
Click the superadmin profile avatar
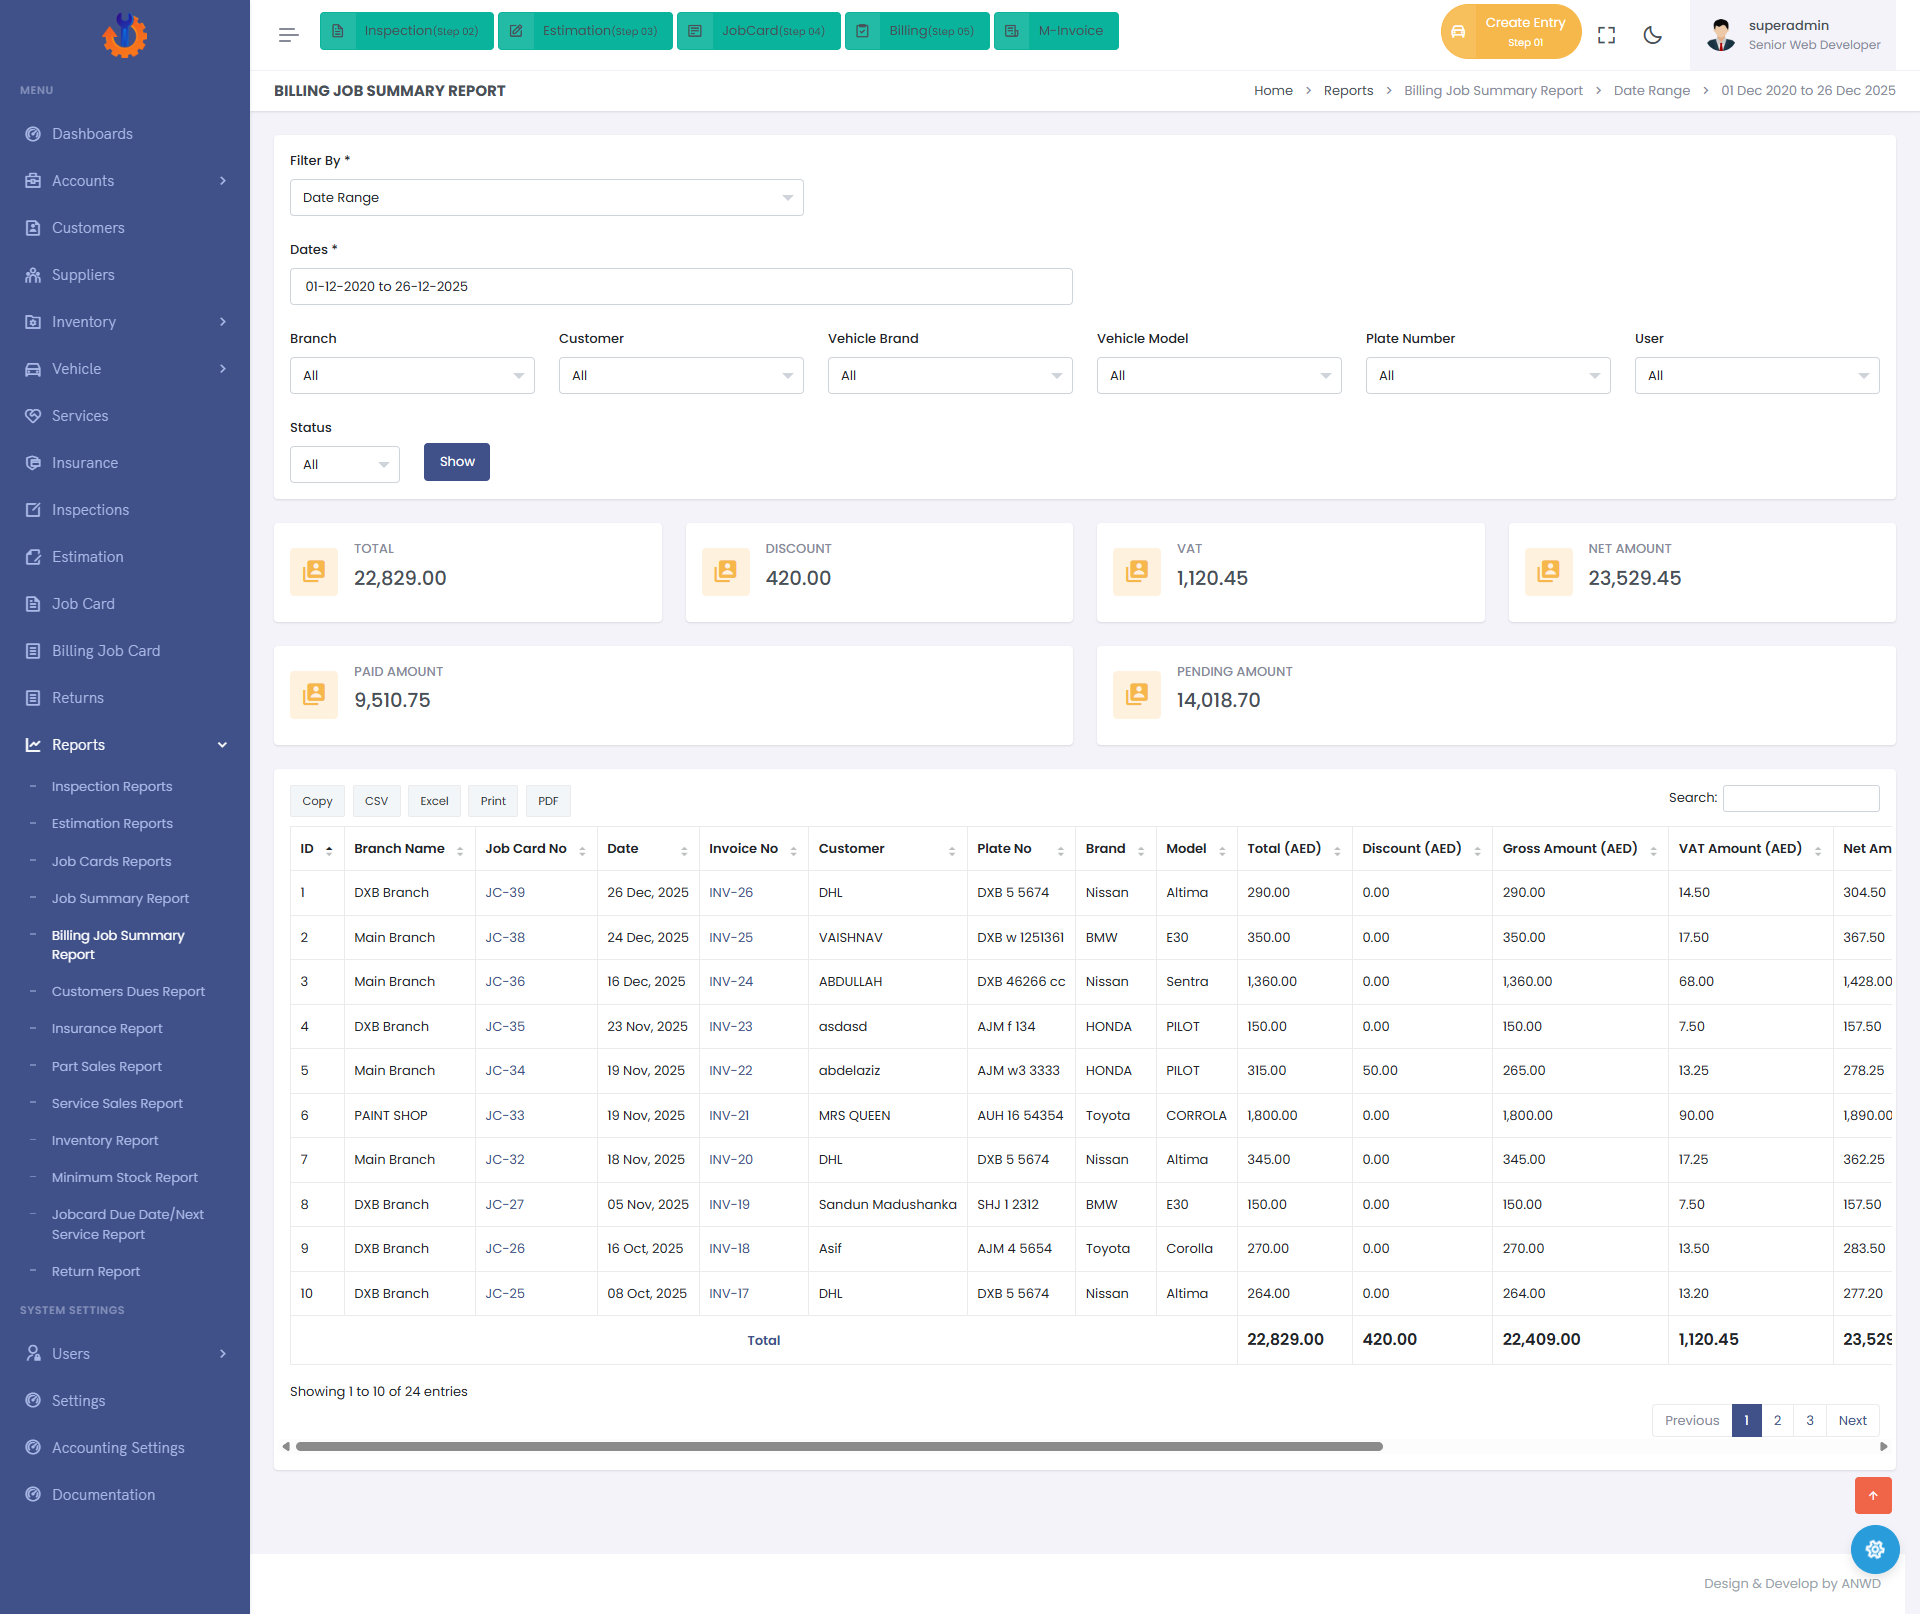[x=1721, y=35]
